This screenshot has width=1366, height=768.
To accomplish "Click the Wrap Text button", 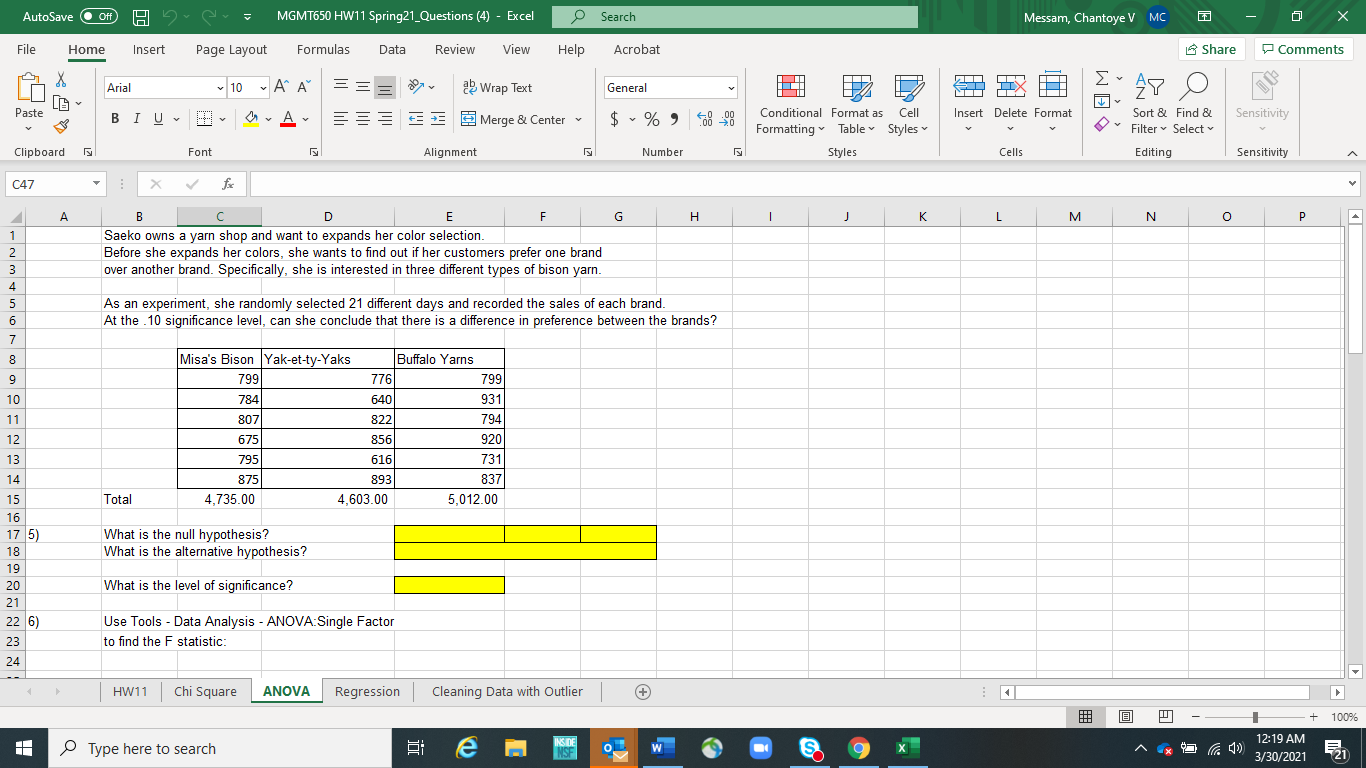I will [x=498, y=88].
